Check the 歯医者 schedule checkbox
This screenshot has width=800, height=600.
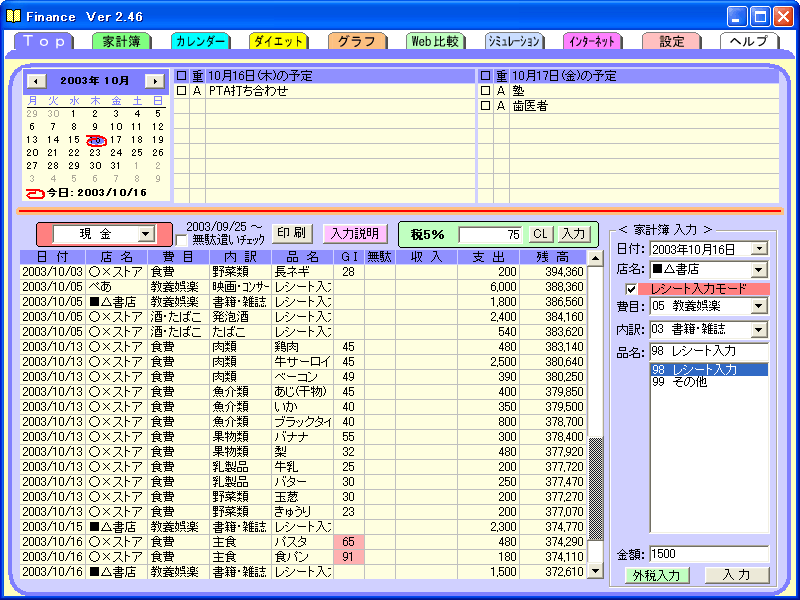coord(485,106)
